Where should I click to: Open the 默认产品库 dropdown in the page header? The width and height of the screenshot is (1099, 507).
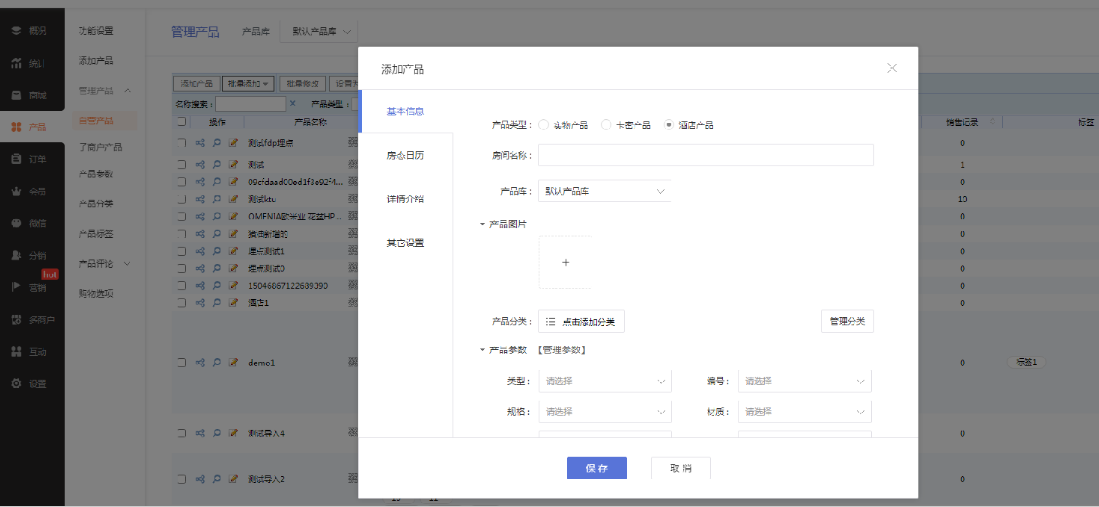(318, 32)
